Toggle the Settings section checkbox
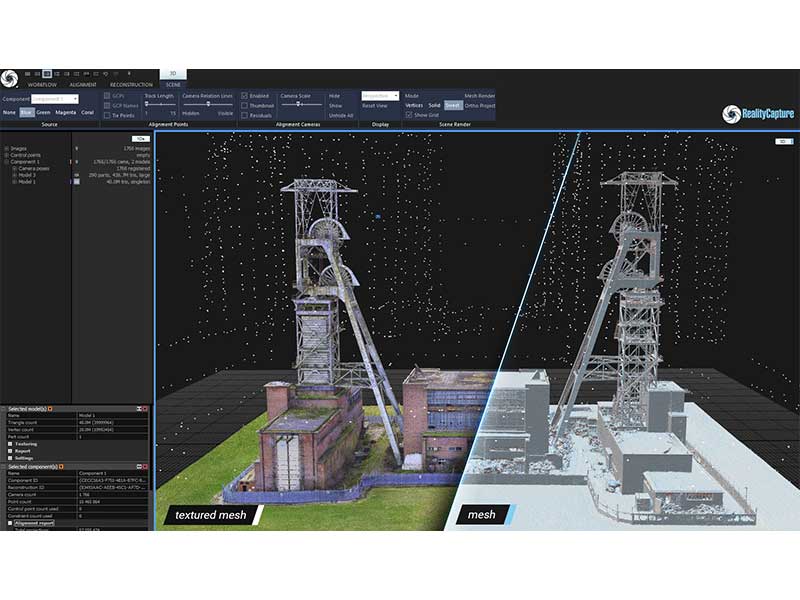 (10, 458)
